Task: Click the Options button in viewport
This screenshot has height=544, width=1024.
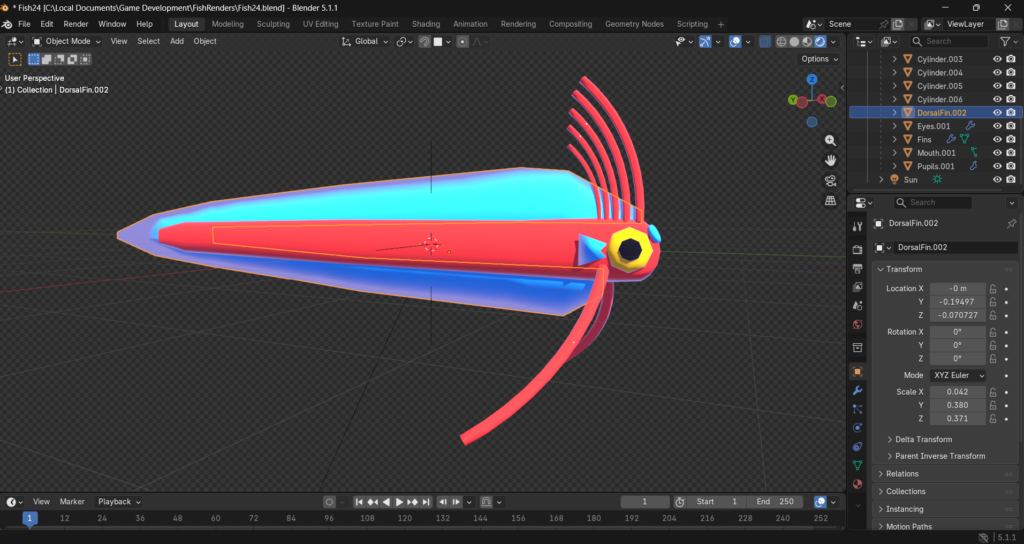Action: click(x=820, y=59)
